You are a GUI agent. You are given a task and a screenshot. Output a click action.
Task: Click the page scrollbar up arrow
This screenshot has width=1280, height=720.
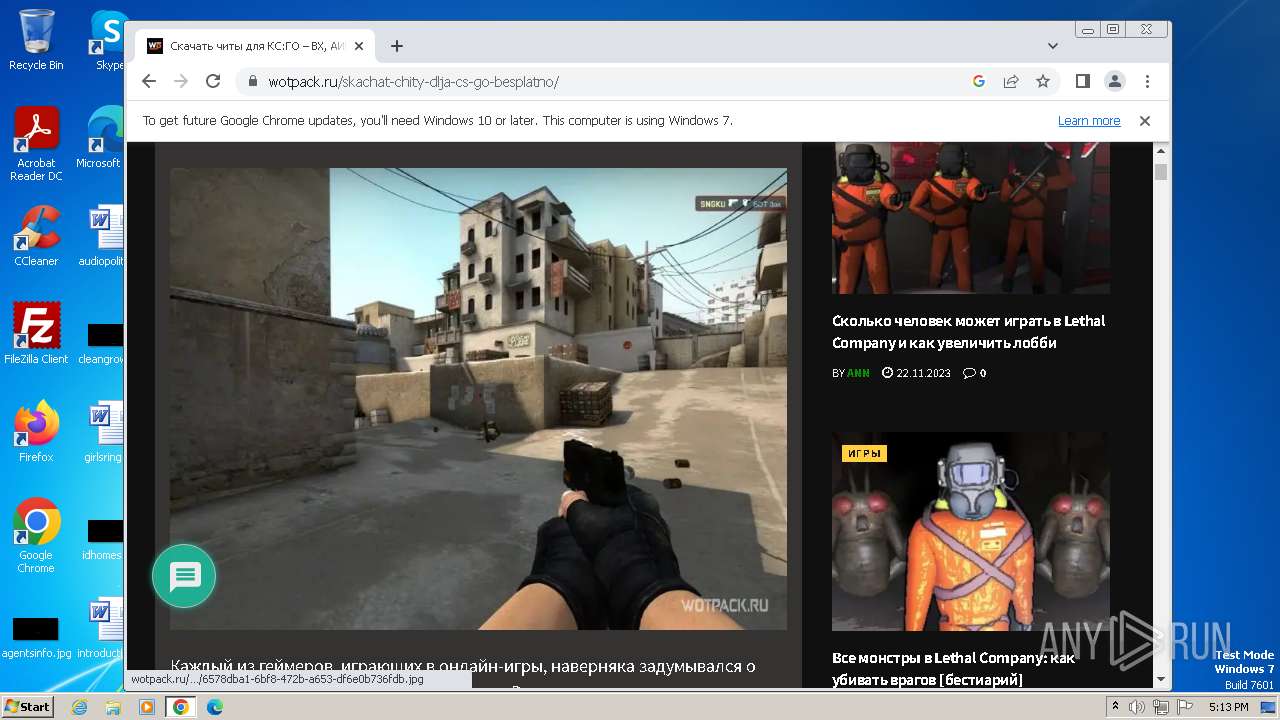pos(1161,152)
